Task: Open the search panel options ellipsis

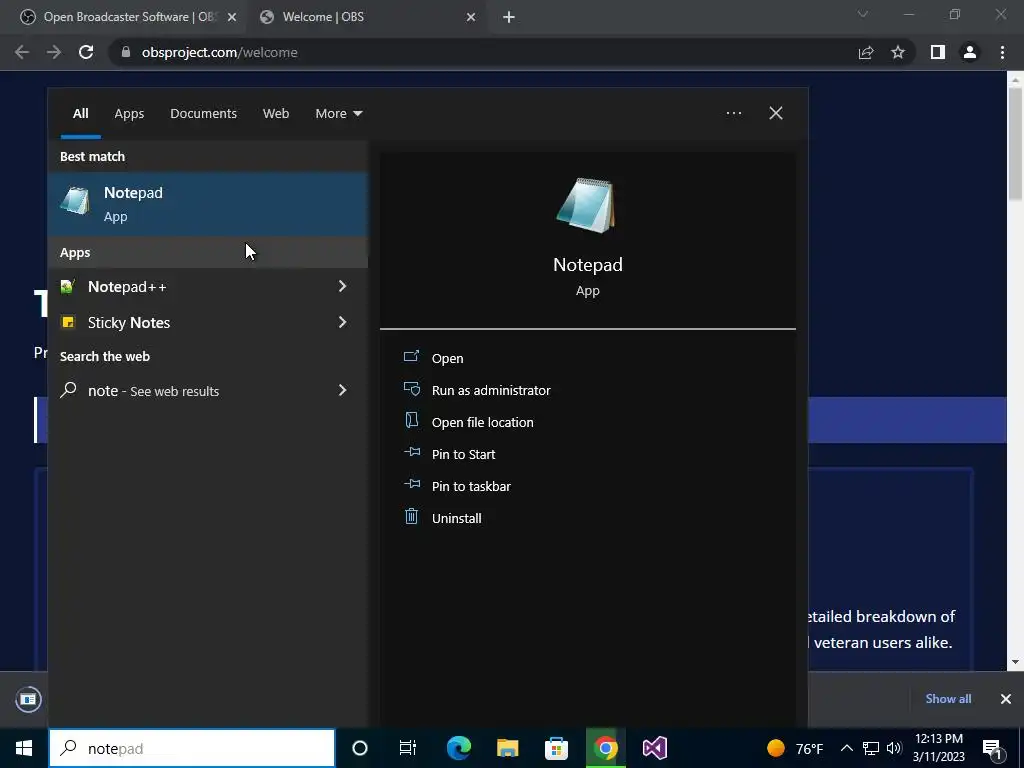Action: point(733,113)
